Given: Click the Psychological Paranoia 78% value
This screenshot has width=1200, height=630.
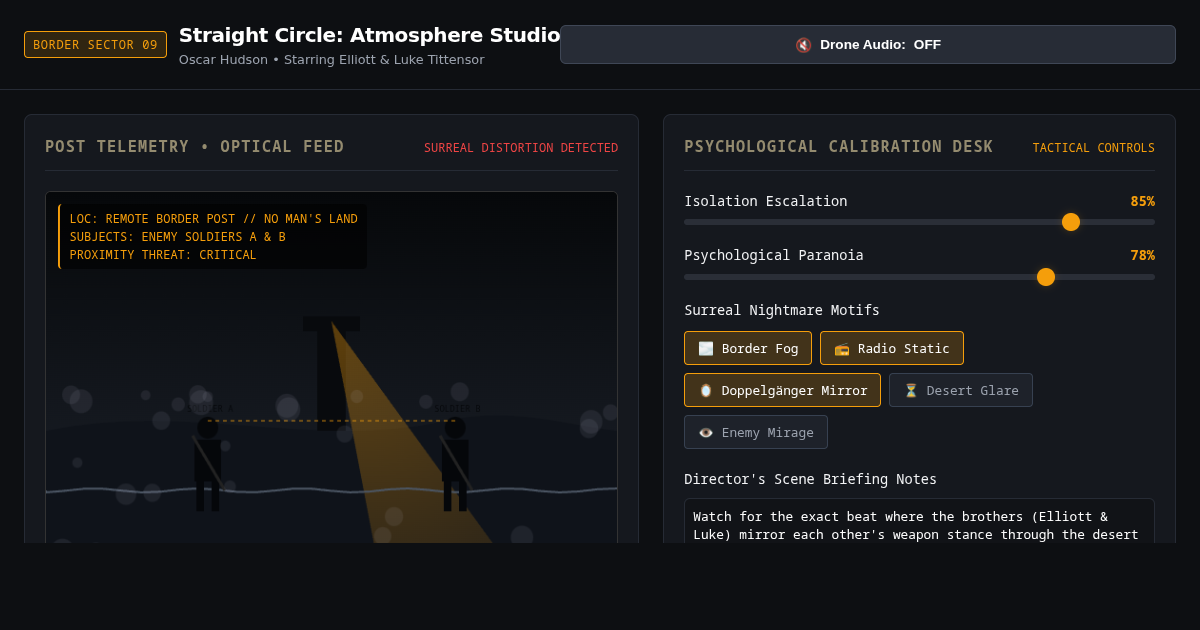Looking at the screenshot, I should (1143, 255).
